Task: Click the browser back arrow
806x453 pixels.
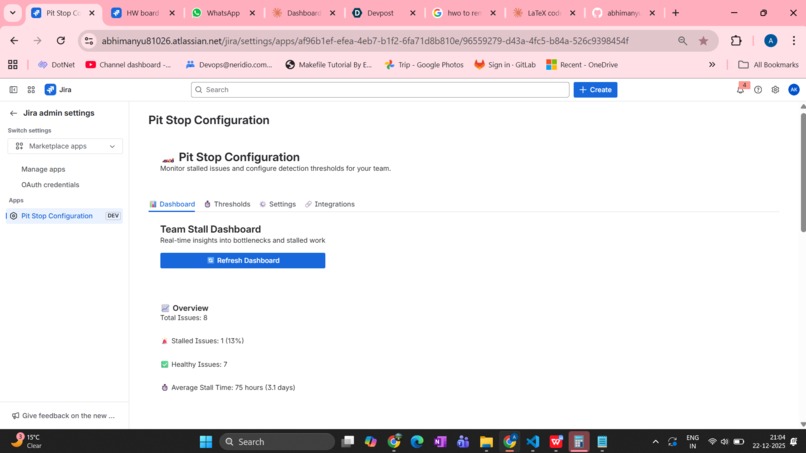Action: [14, 41]
